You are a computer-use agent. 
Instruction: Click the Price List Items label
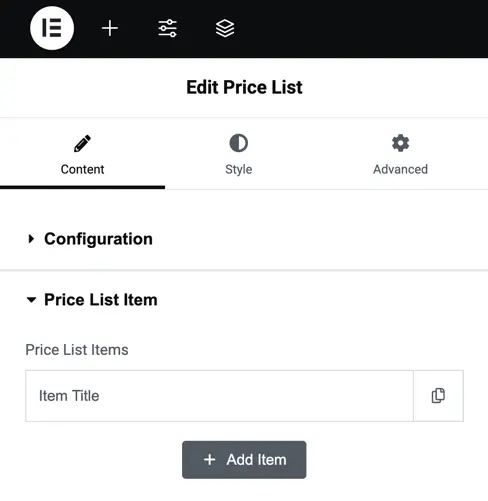pos(77,350)
